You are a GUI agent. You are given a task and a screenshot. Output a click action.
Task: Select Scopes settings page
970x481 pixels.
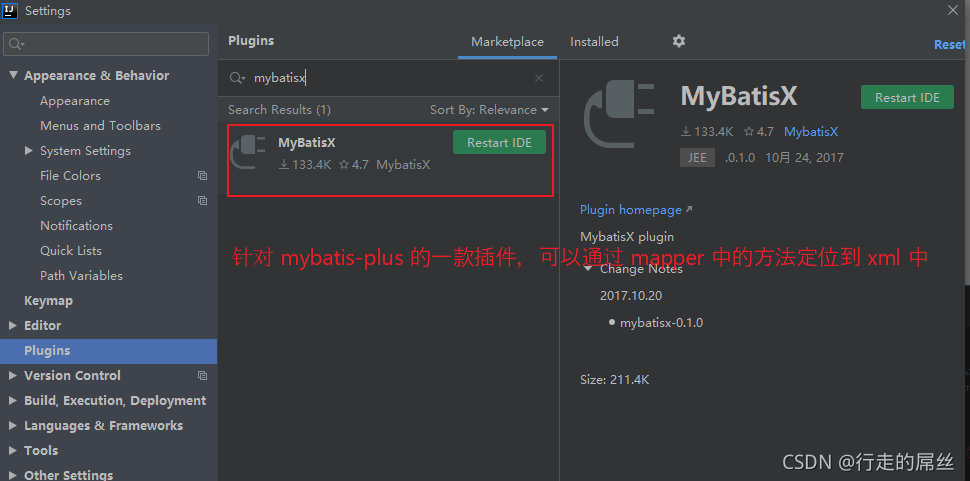61,201
